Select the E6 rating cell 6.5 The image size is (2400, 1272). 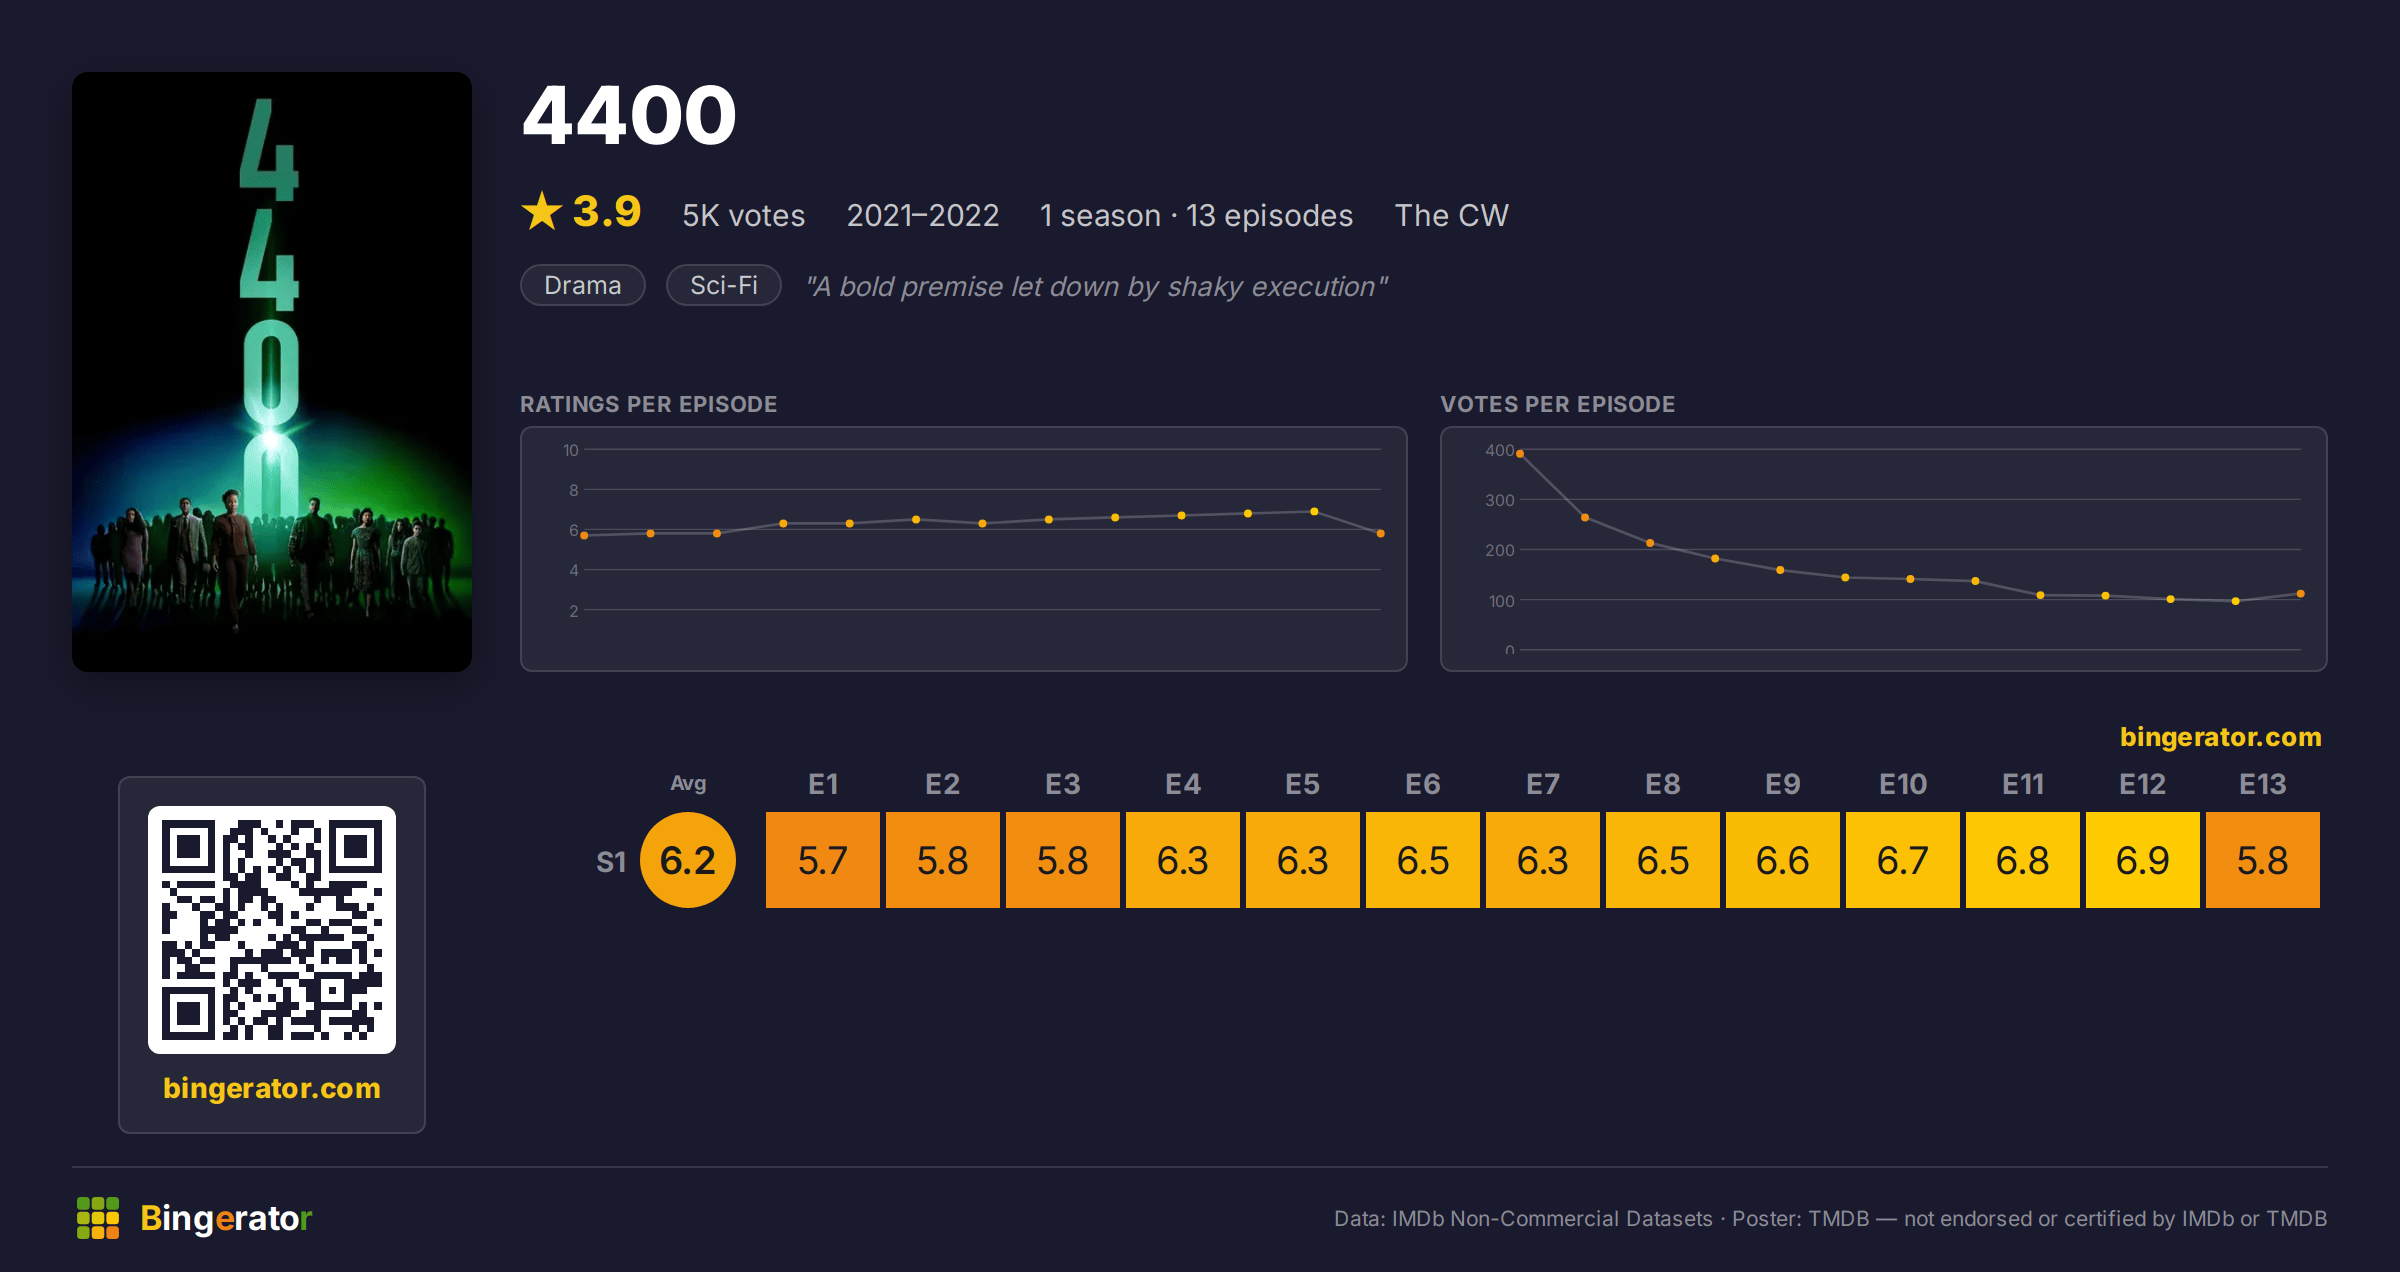(1423, 860)
